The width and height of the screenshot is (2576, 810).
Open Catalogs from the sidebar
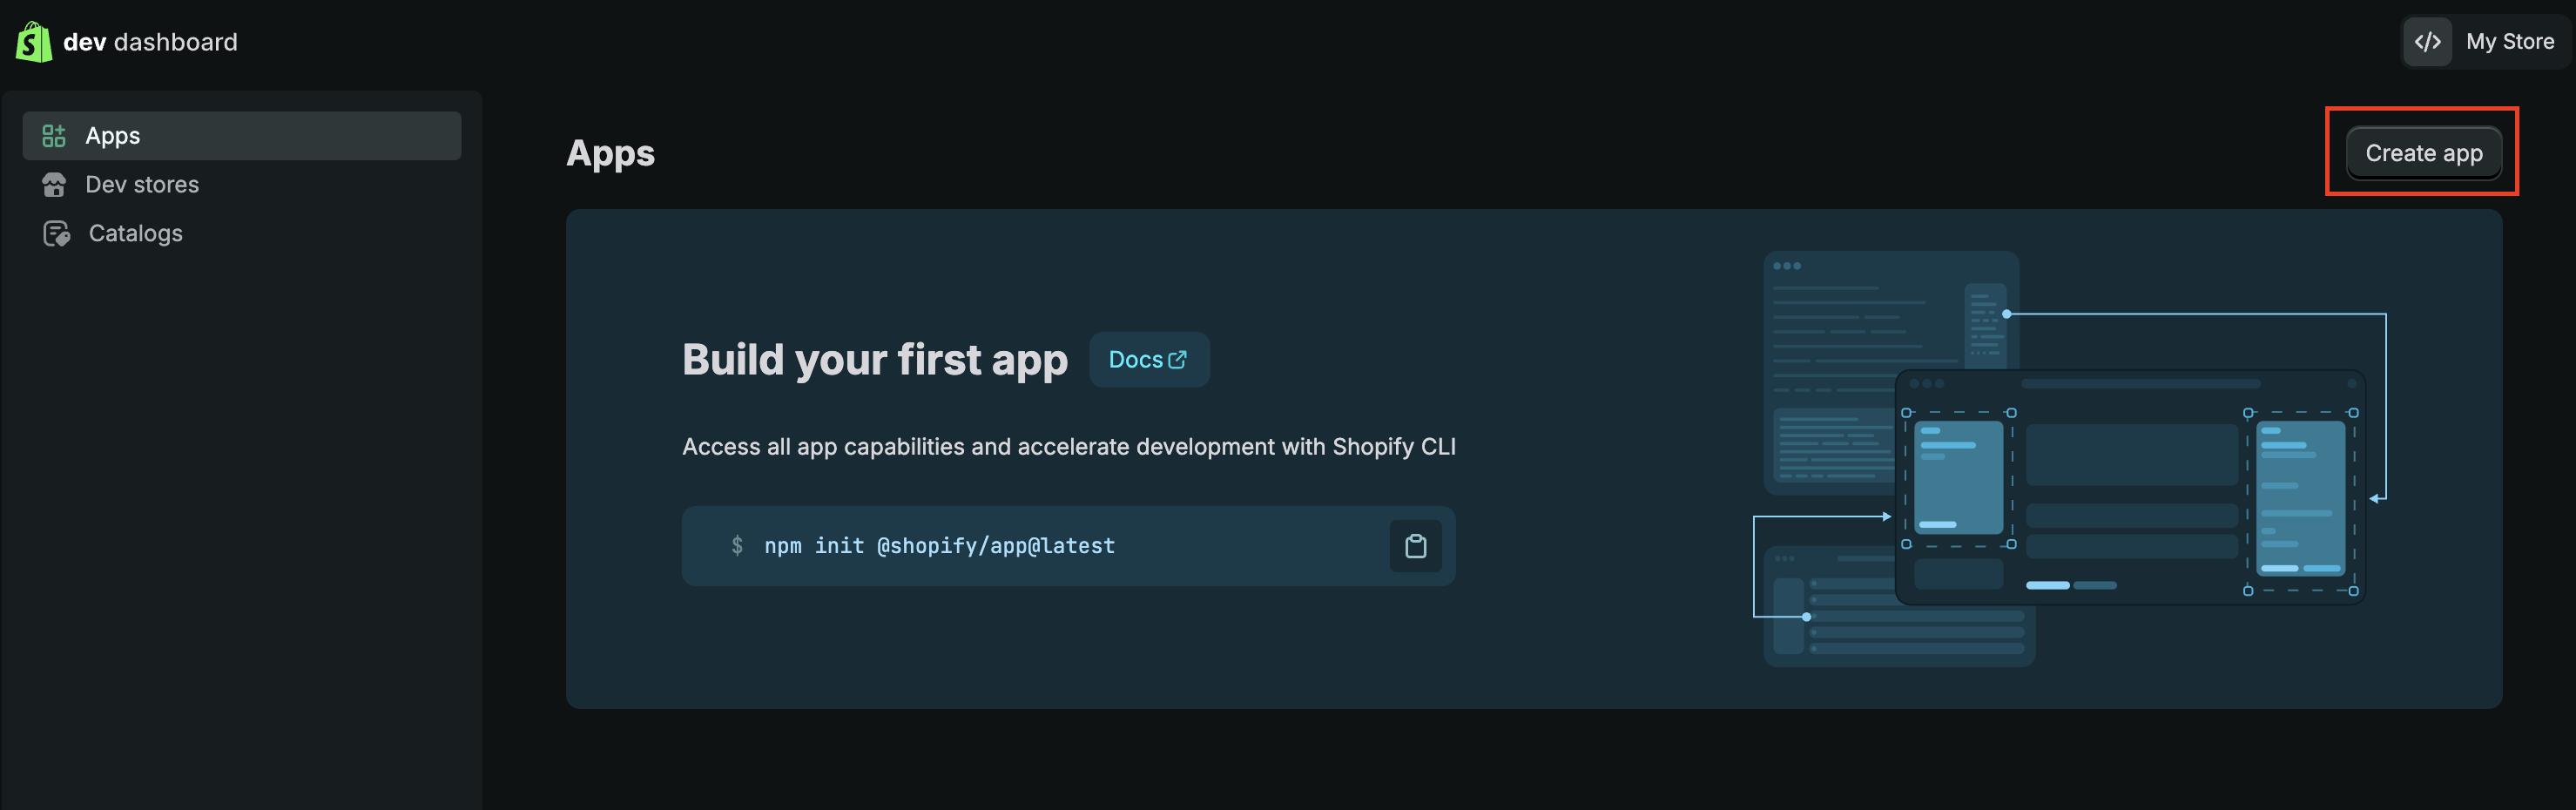click(x=136, y=234)
